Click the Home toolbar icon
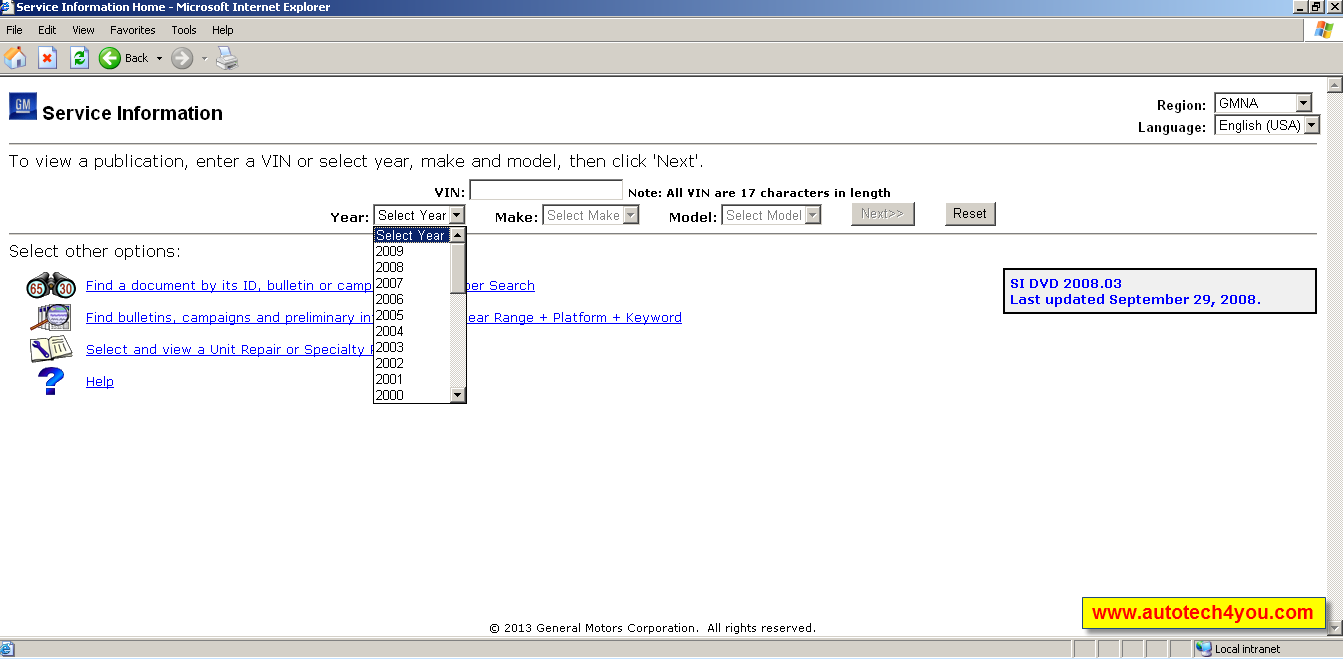Viewport: 1343px width, 659px height. pos(16,58)
